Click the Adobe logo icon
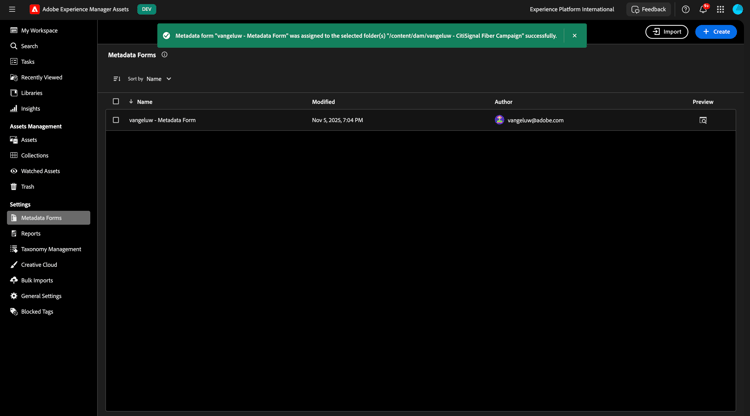This screenshot has width=750, height=416. (x=34, y=9)
